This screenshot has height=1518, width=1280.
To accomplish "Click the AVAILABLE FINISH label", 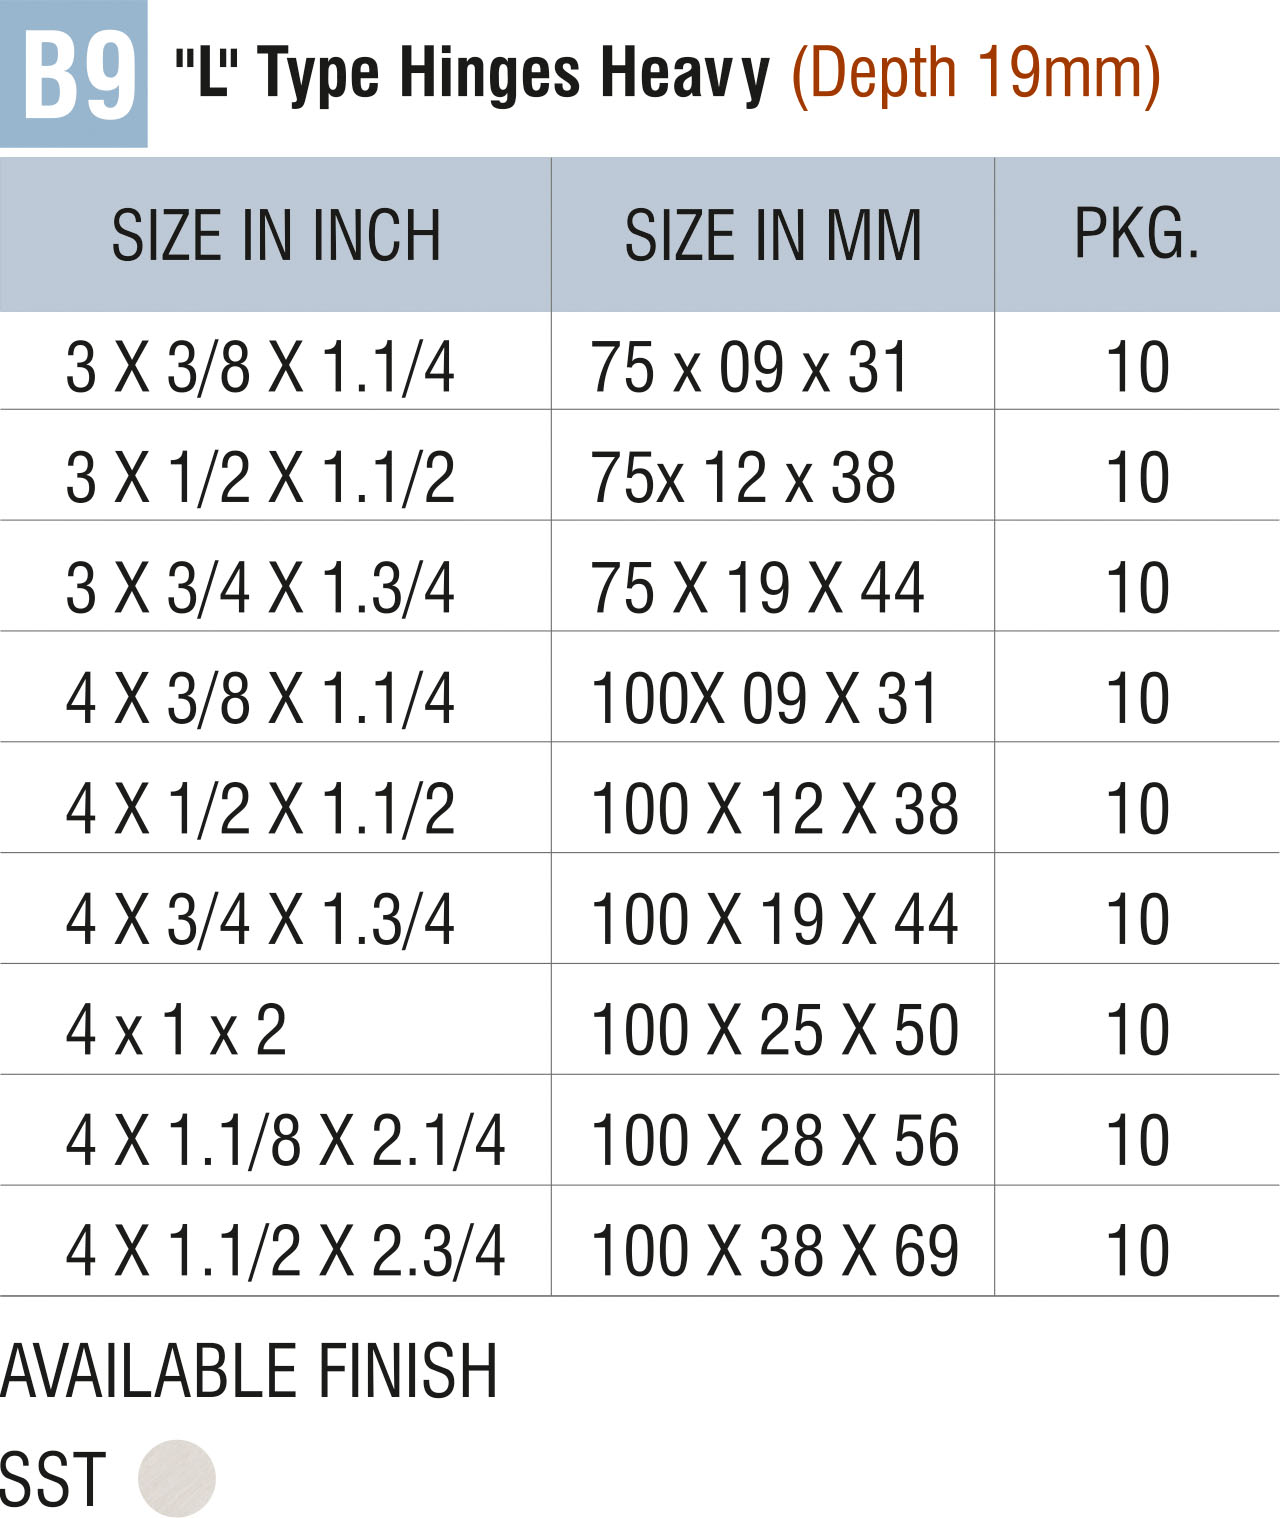I will 249,1371.
